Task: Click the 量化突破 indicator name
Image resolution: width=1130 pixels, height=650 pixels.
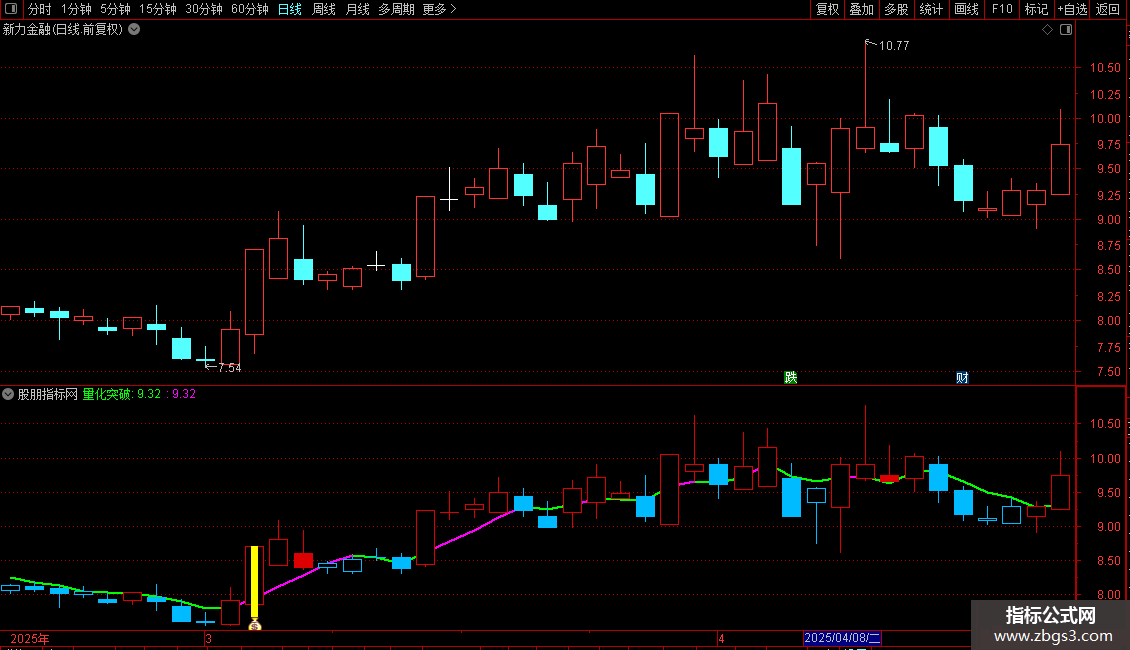Action: click(x=107, y=394)
